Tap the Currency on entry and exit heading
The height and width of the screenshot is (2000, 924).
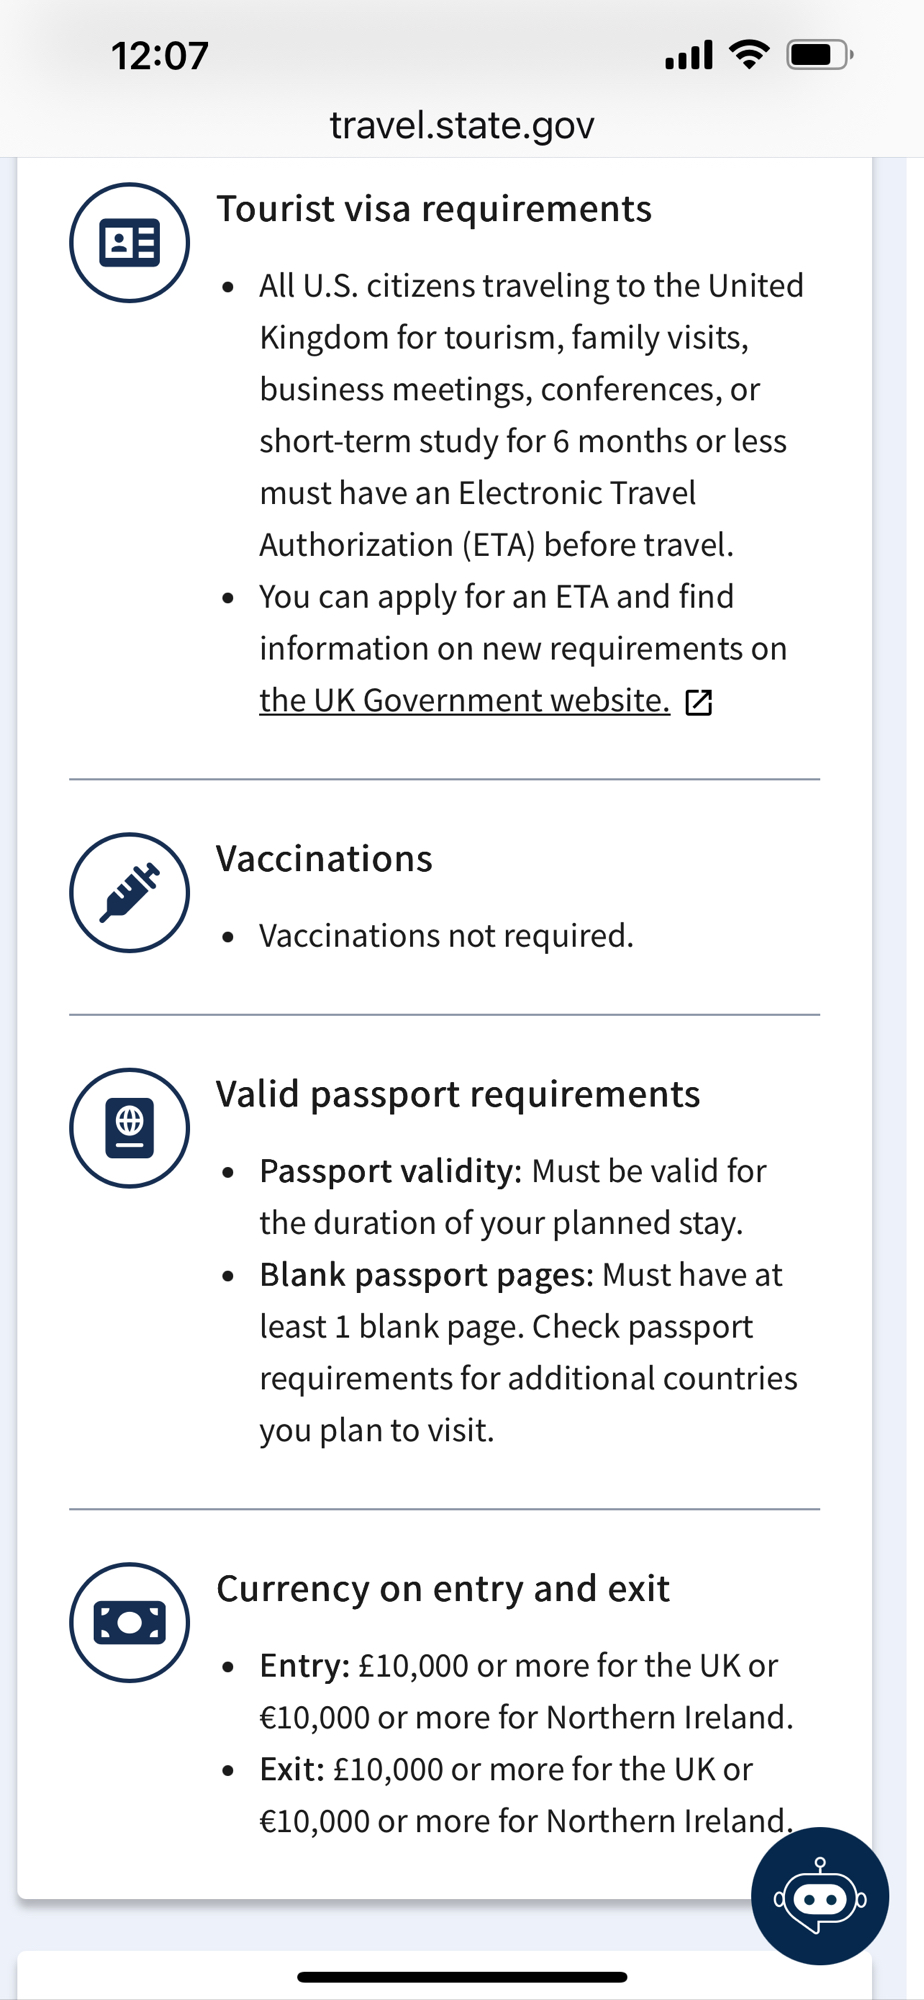(443, 1588)
